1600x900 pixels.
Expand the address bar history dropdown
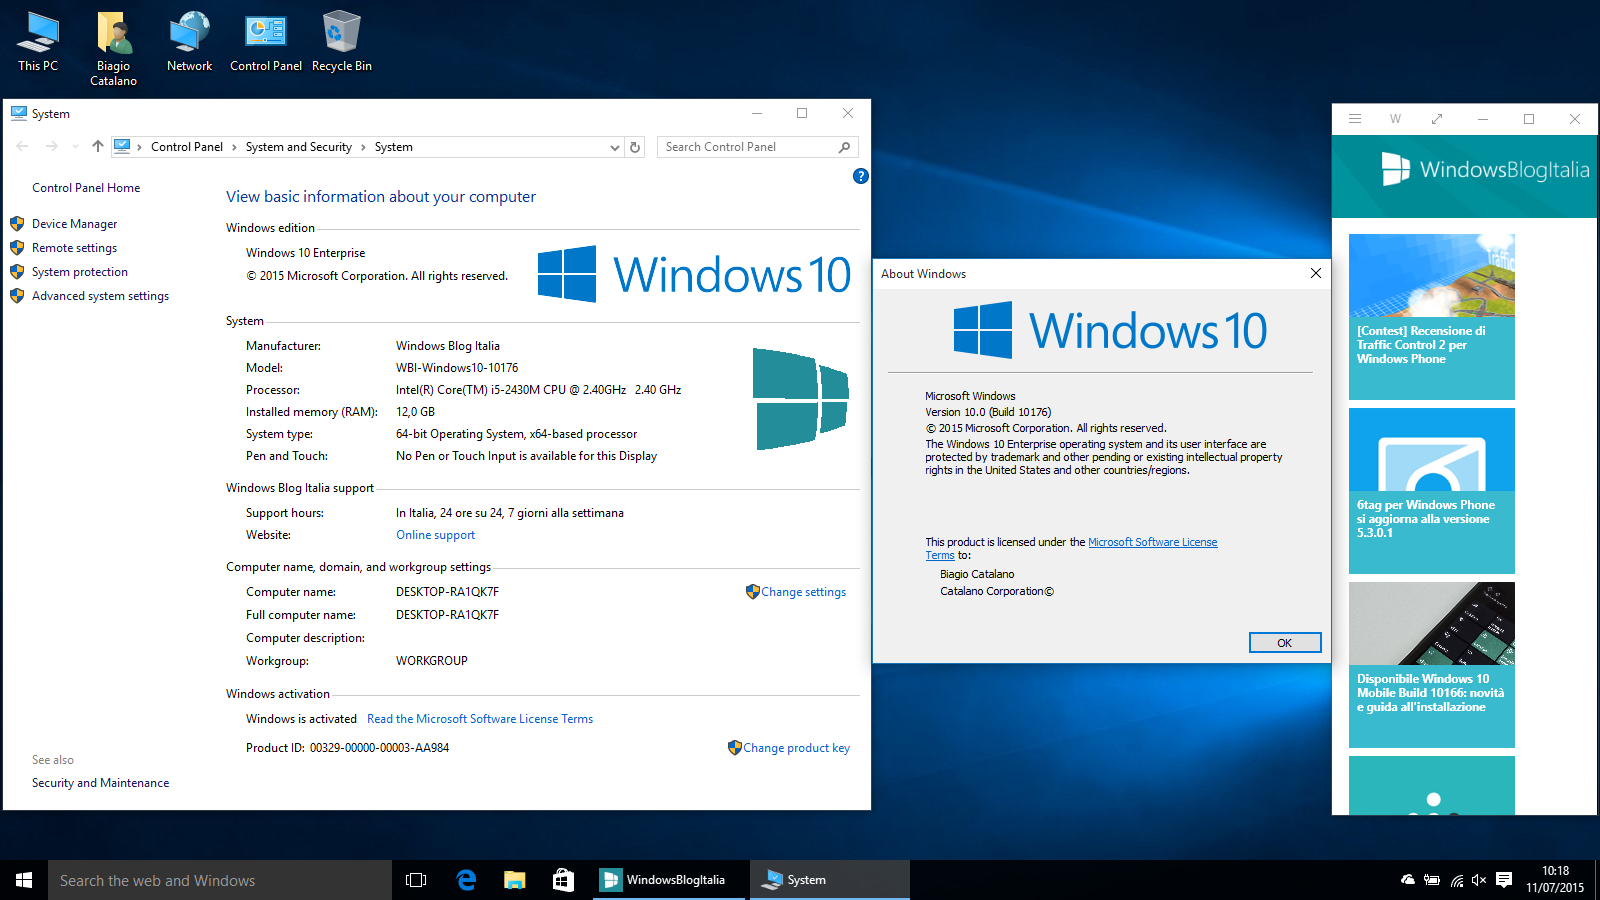pos(614,147)
